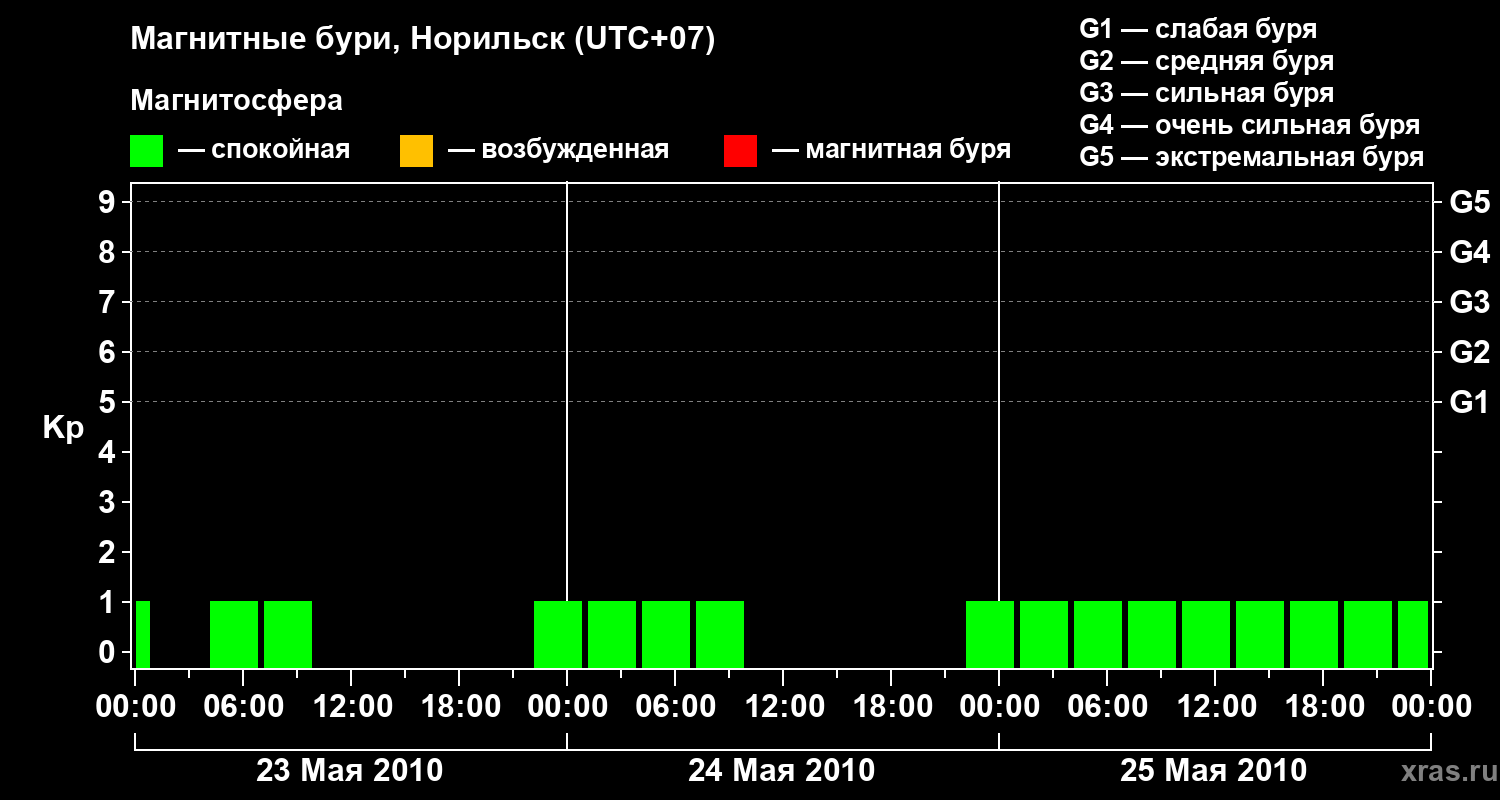This screenshot has width=1500, height=800.
Task: Click the '— возбужденная' legend label
Action: click(558, 150)
